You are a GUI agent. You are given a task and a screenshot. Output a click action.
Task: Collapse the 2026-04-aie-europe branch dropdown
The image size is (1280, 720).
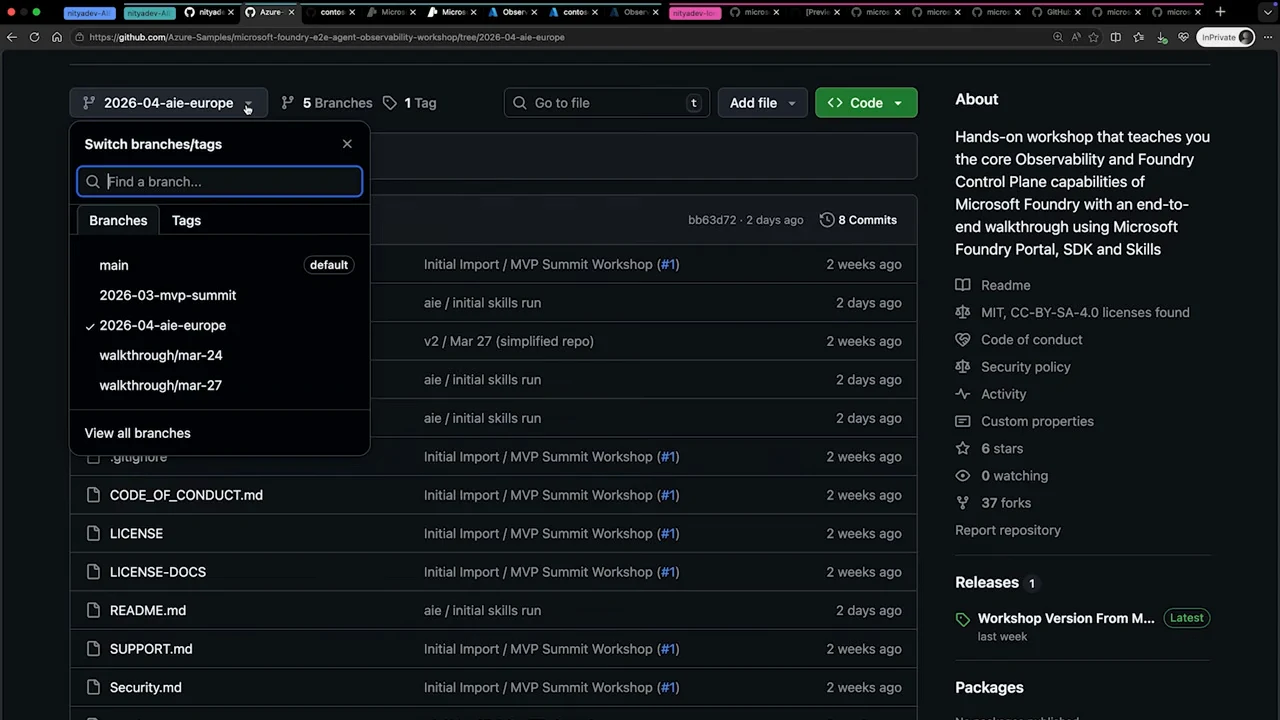[168, 103]
